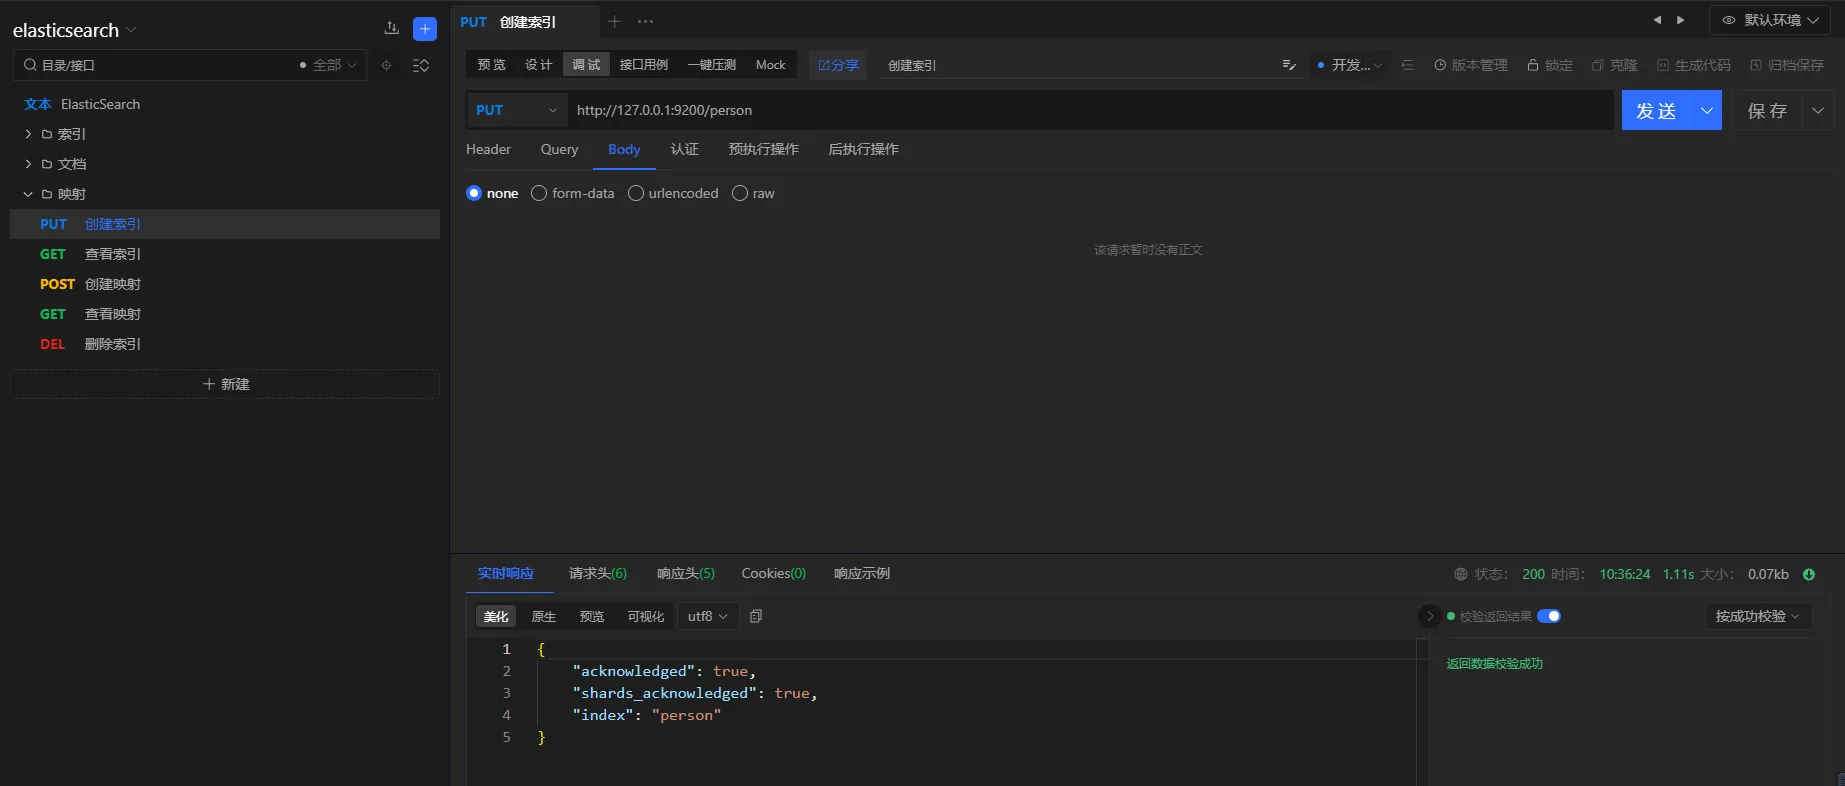The image size is (1845, 786).
Task: Expand the 索引 folder in tree
Action: click(28, 134)
